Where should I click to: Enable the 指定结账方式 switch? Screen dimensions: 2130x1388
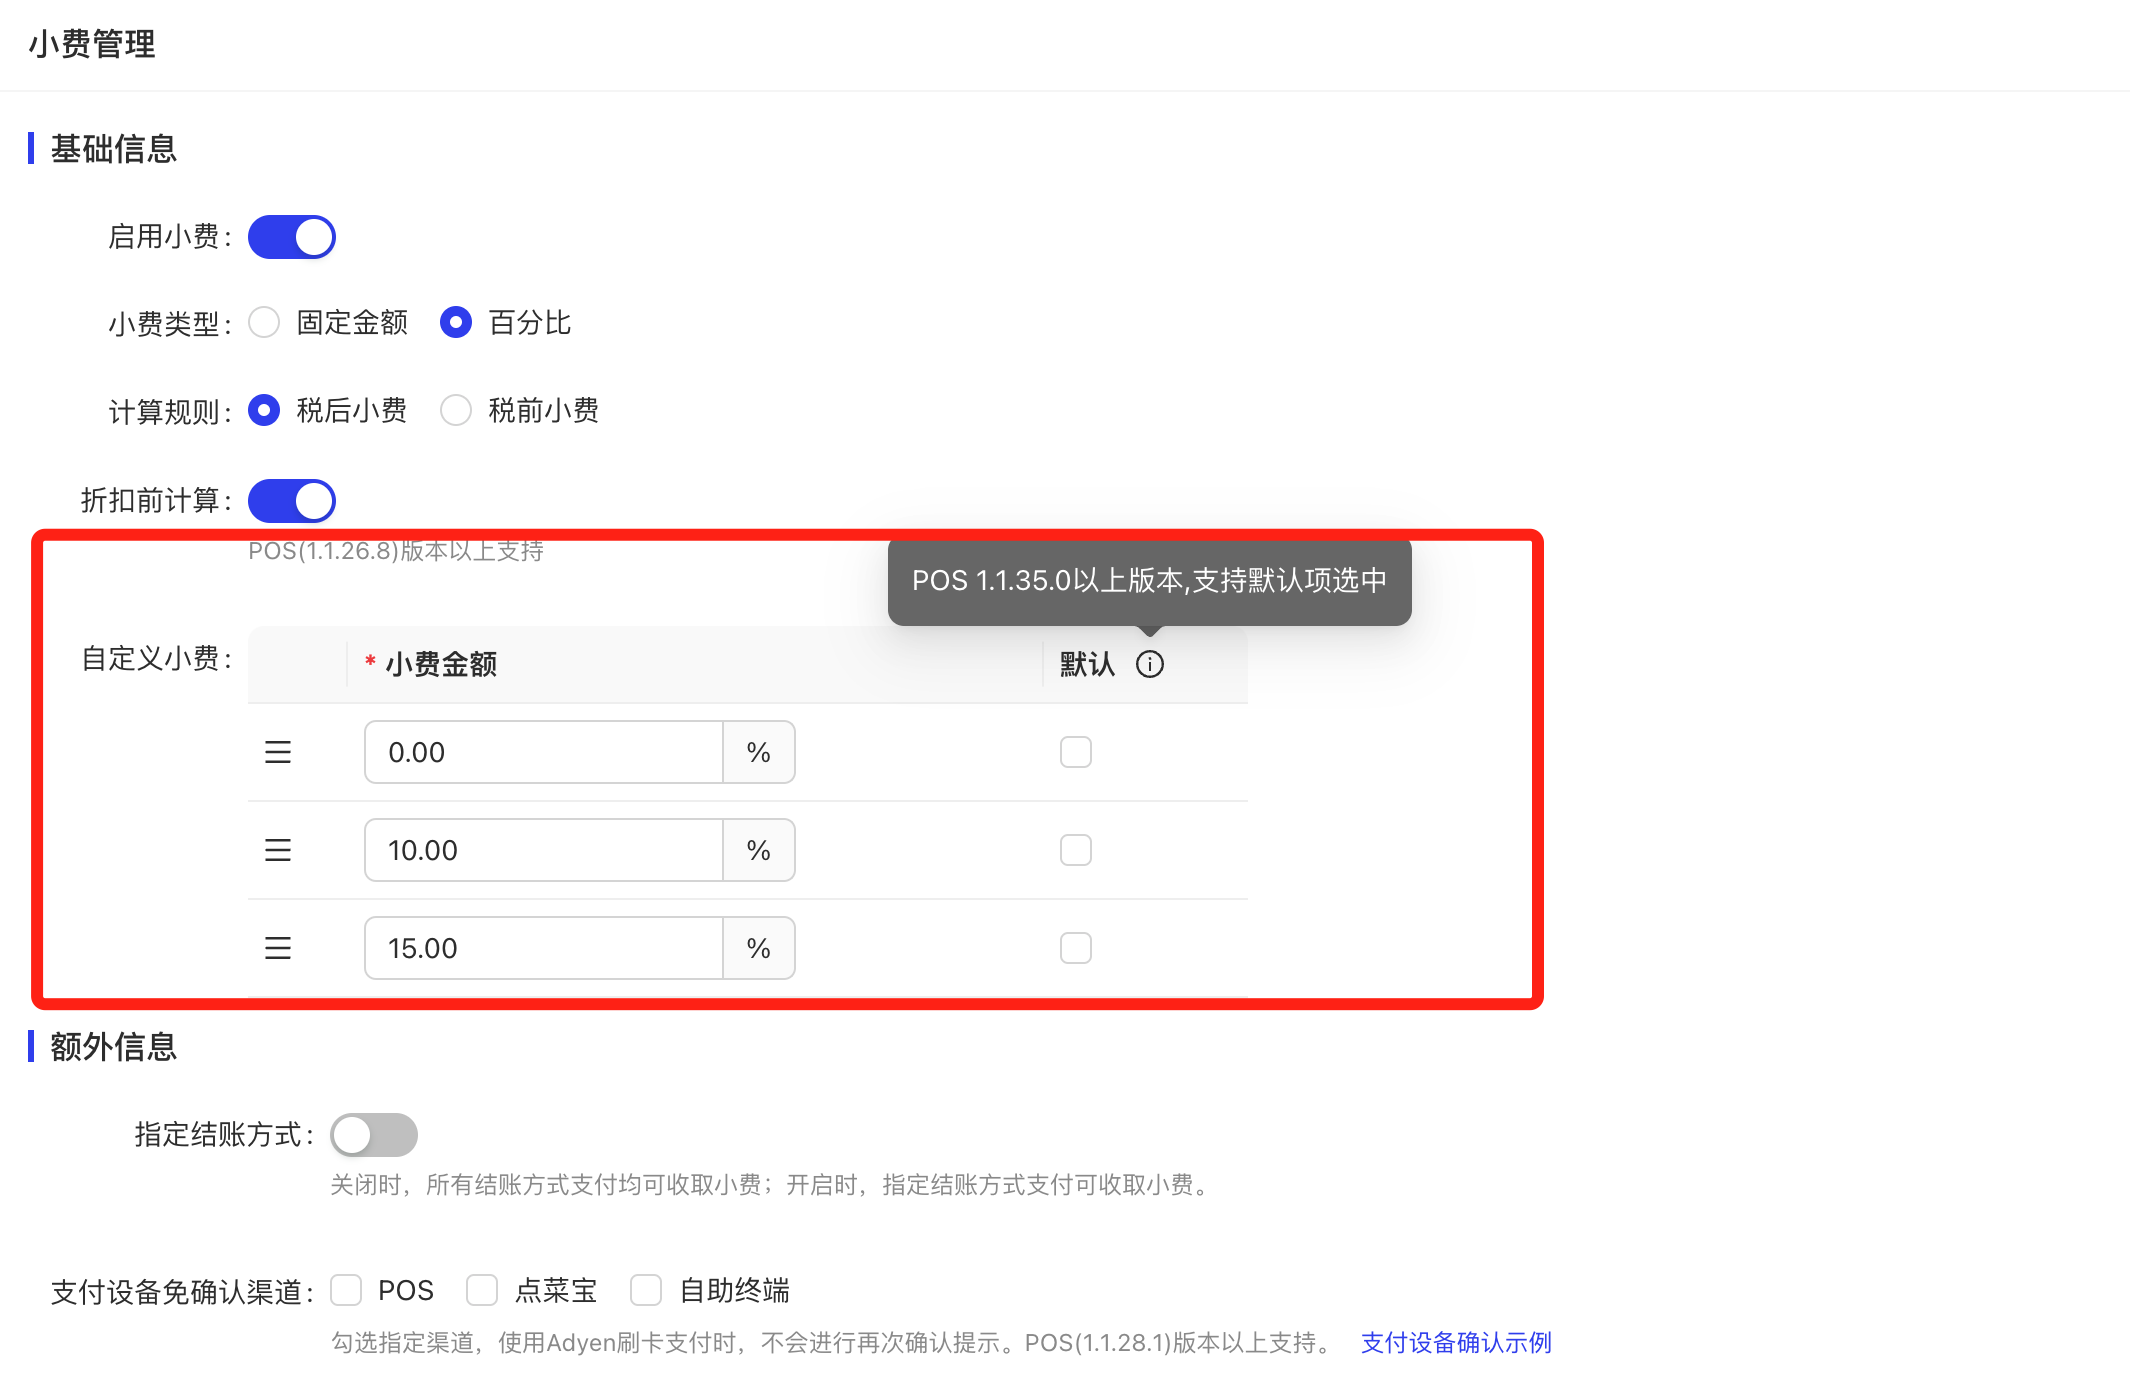(x=374, y=1135)
